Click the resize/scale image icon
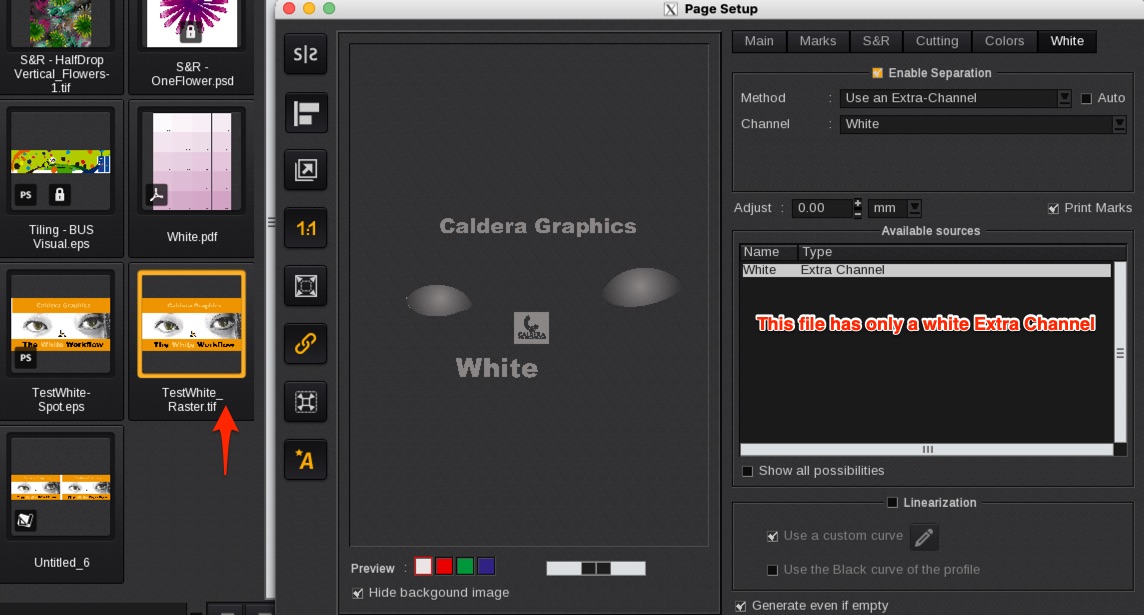Viewport: 1144px width, 615px height. pyautogui.click(x=305, y=170)
